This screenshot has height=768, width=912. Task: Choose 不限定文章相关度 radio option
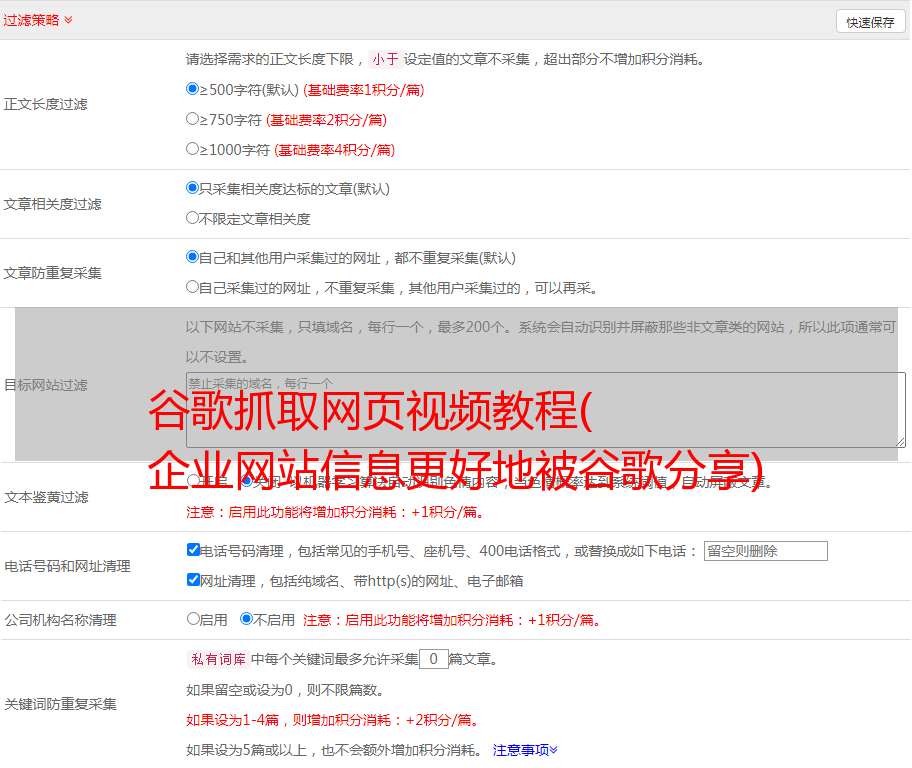pos(193,218)
